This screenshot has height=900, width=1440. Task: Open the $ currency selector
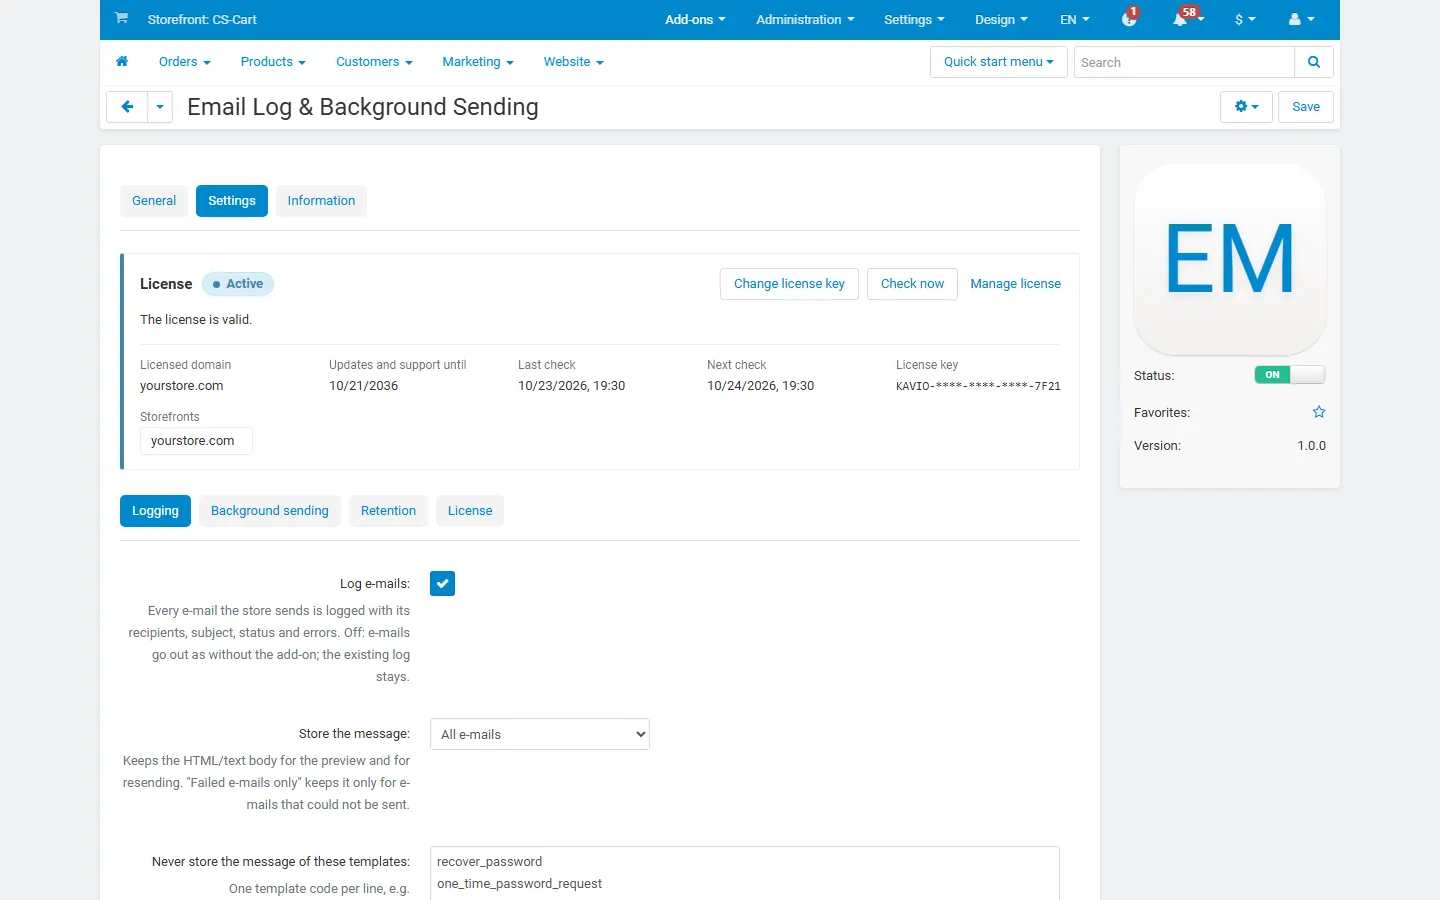tap(1245, 19)
